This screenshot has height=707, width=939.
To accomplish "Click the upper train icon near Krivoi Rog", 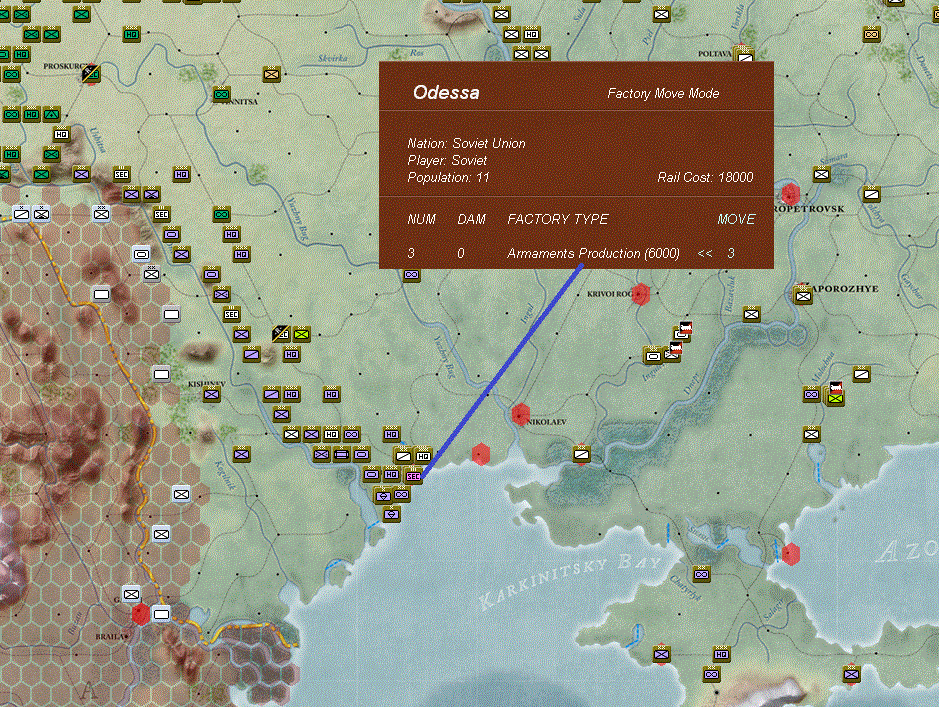I will click(x=686, y=327).
